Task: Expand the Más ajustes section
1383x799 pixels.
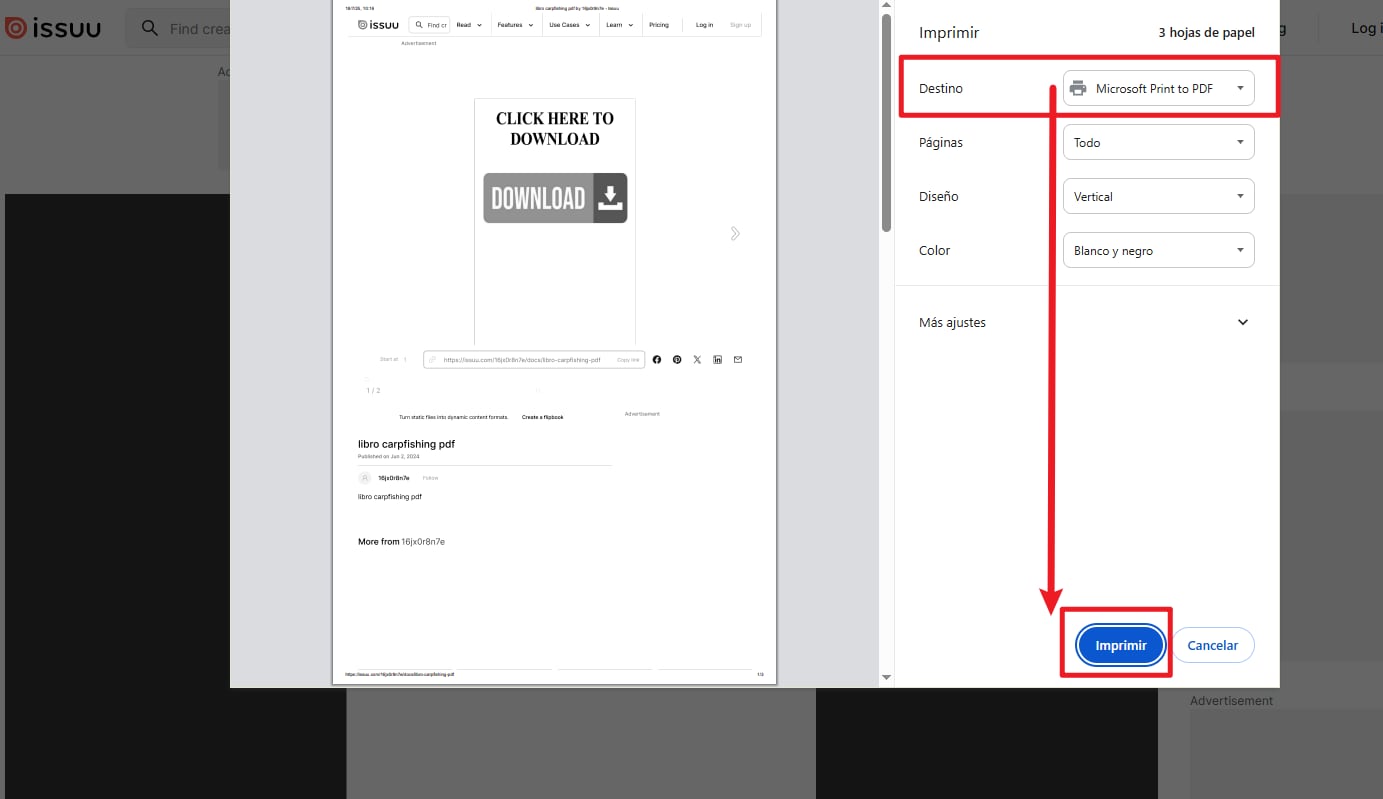Action: point(1087,322)
